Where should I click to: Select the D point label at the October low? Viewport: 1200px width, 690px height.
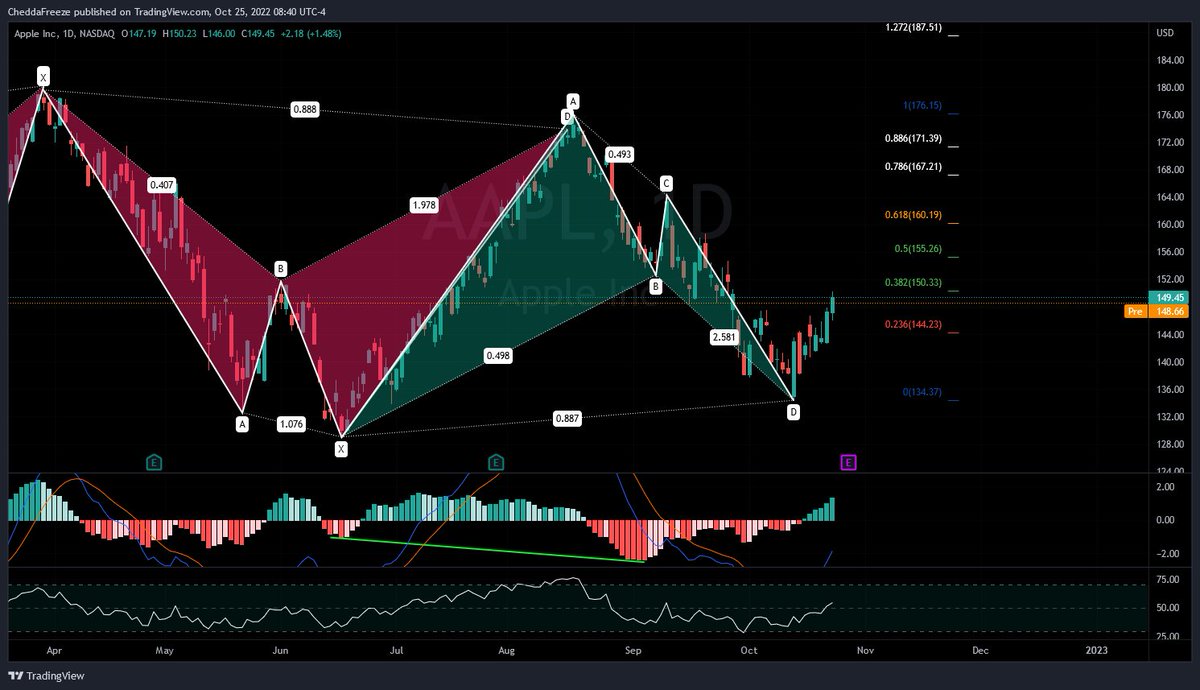(x=793, y=411)
